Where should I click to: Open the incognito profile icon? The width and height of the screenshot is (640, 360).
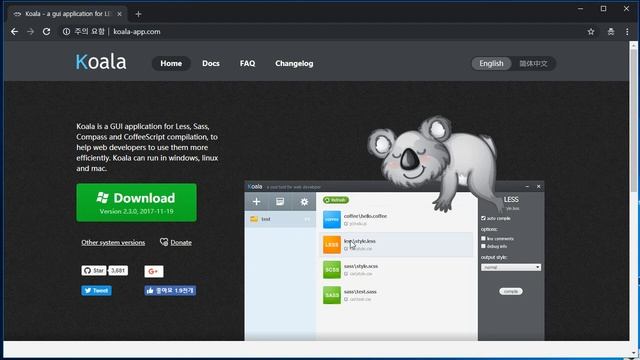611,31
